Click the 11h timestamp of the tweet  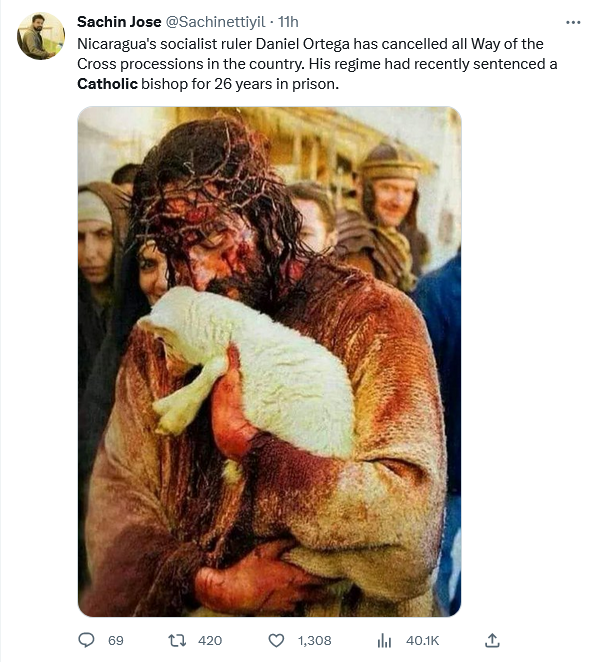[x=288, y=22]
